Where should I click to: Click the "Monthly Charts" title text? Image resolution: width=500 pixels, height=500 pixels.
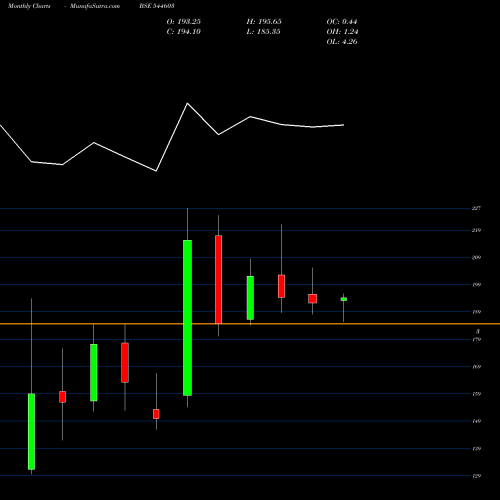tap(29, 6)
